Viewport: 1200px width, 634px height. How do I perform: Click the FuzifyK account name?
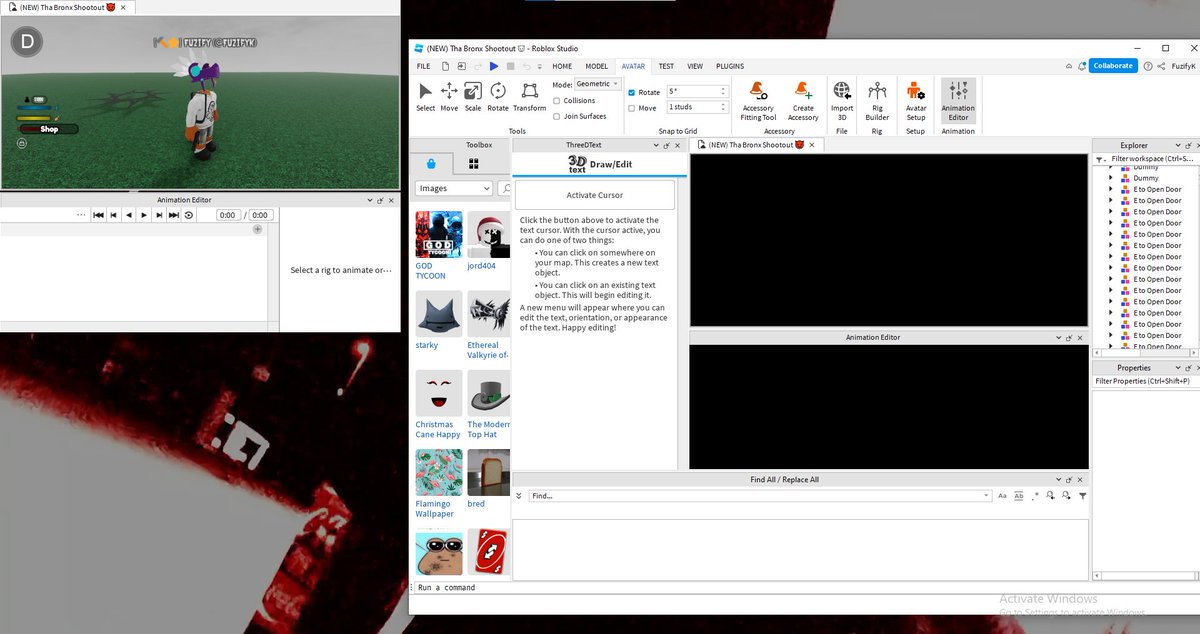coord(1183,66)
